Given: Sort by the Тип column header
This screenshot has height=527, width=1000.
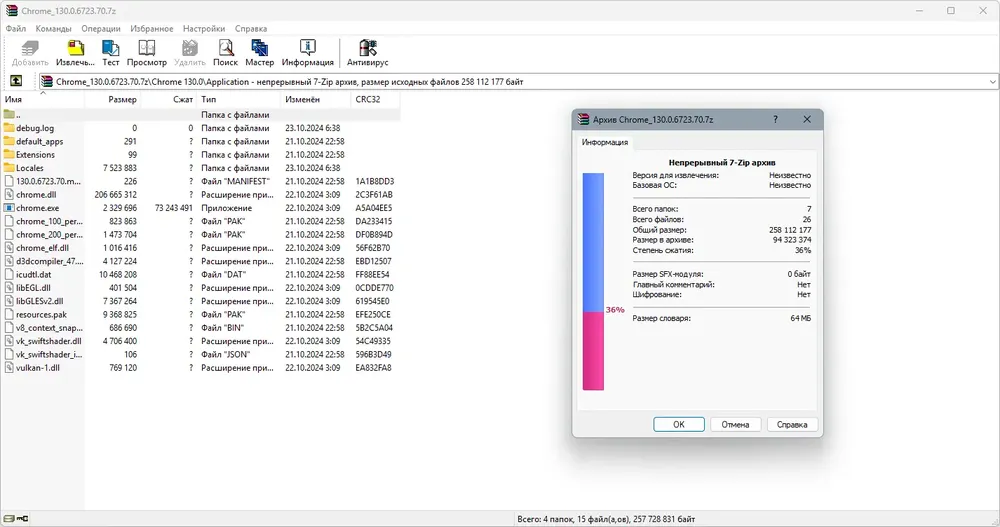Looking at the screenshot, I should tap(239, 100).
